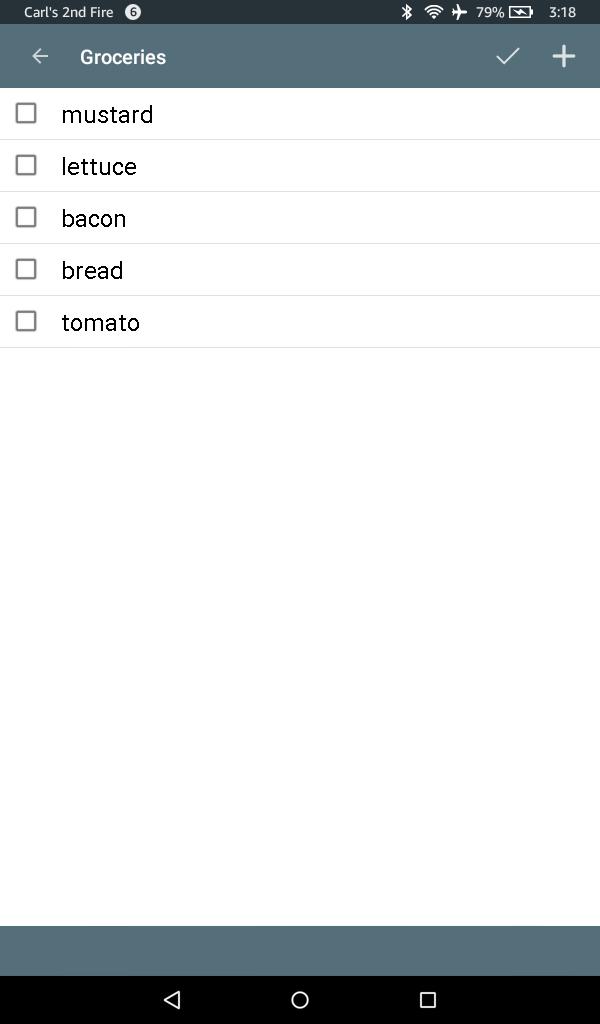Tick the bacon checkbox
Screen dimensions: 600x1024
26,217
